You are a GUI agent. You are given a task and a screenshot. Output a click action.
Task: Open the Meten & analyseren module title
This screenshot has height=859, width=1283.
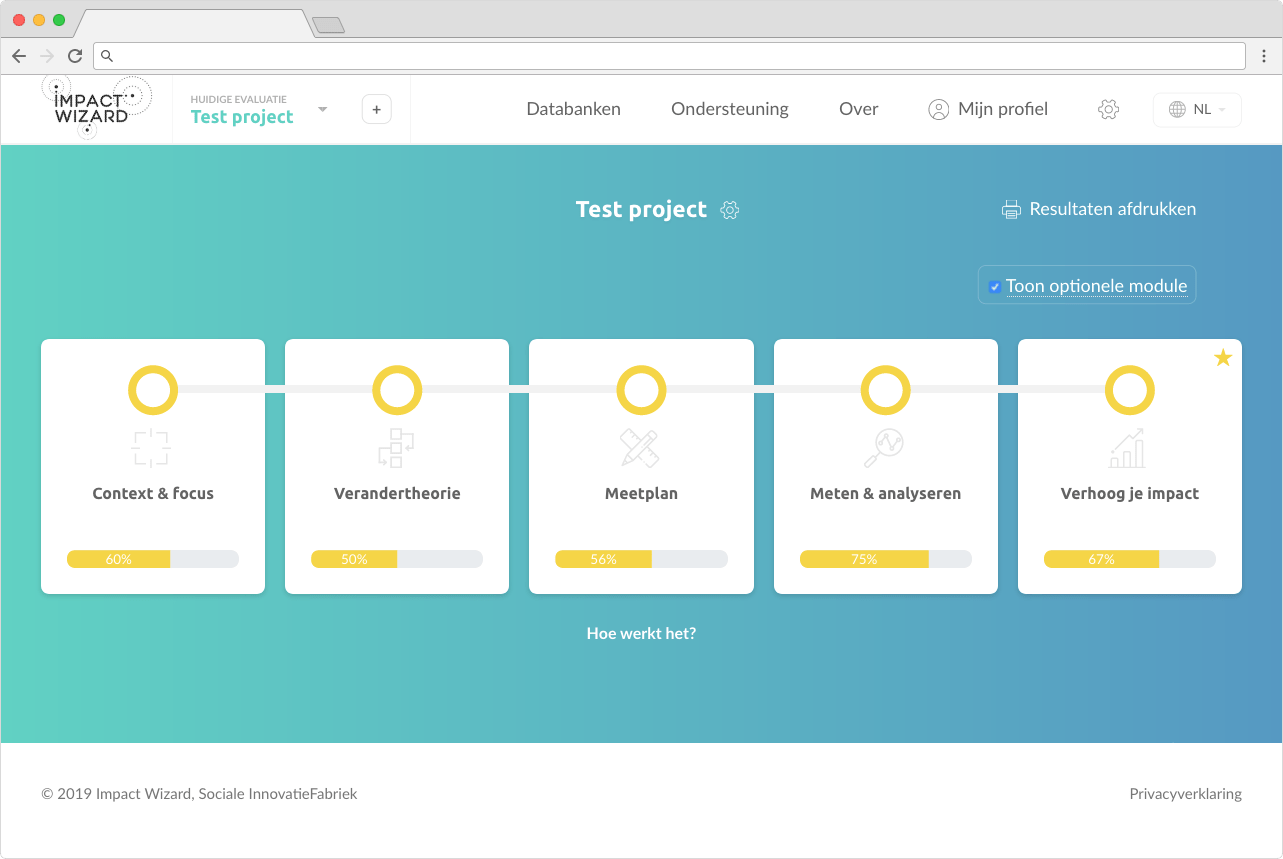pyautogui.click(x=885, y=493)
